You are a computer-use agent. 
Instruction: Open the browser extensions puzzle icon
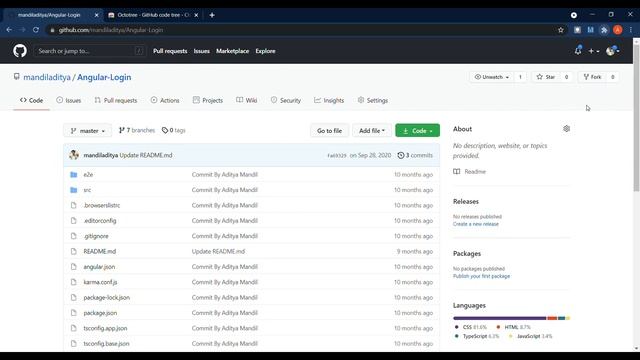tap(604, 30)
